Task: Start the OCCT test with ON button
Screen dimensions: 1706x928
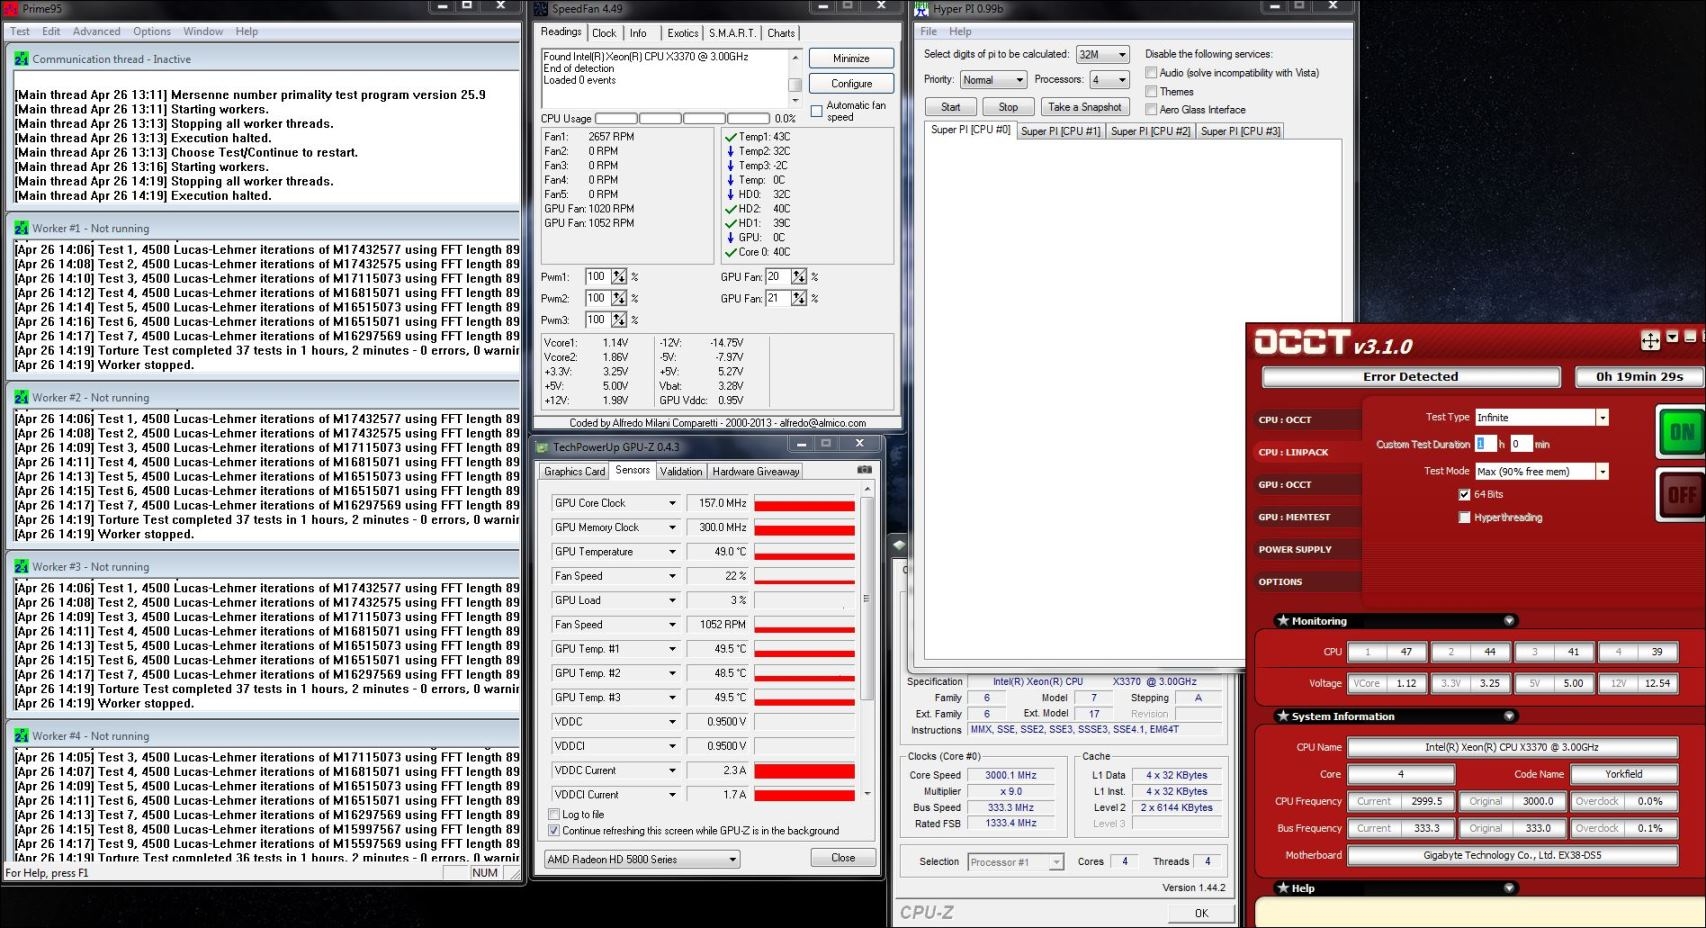Action: point(1681,432)
